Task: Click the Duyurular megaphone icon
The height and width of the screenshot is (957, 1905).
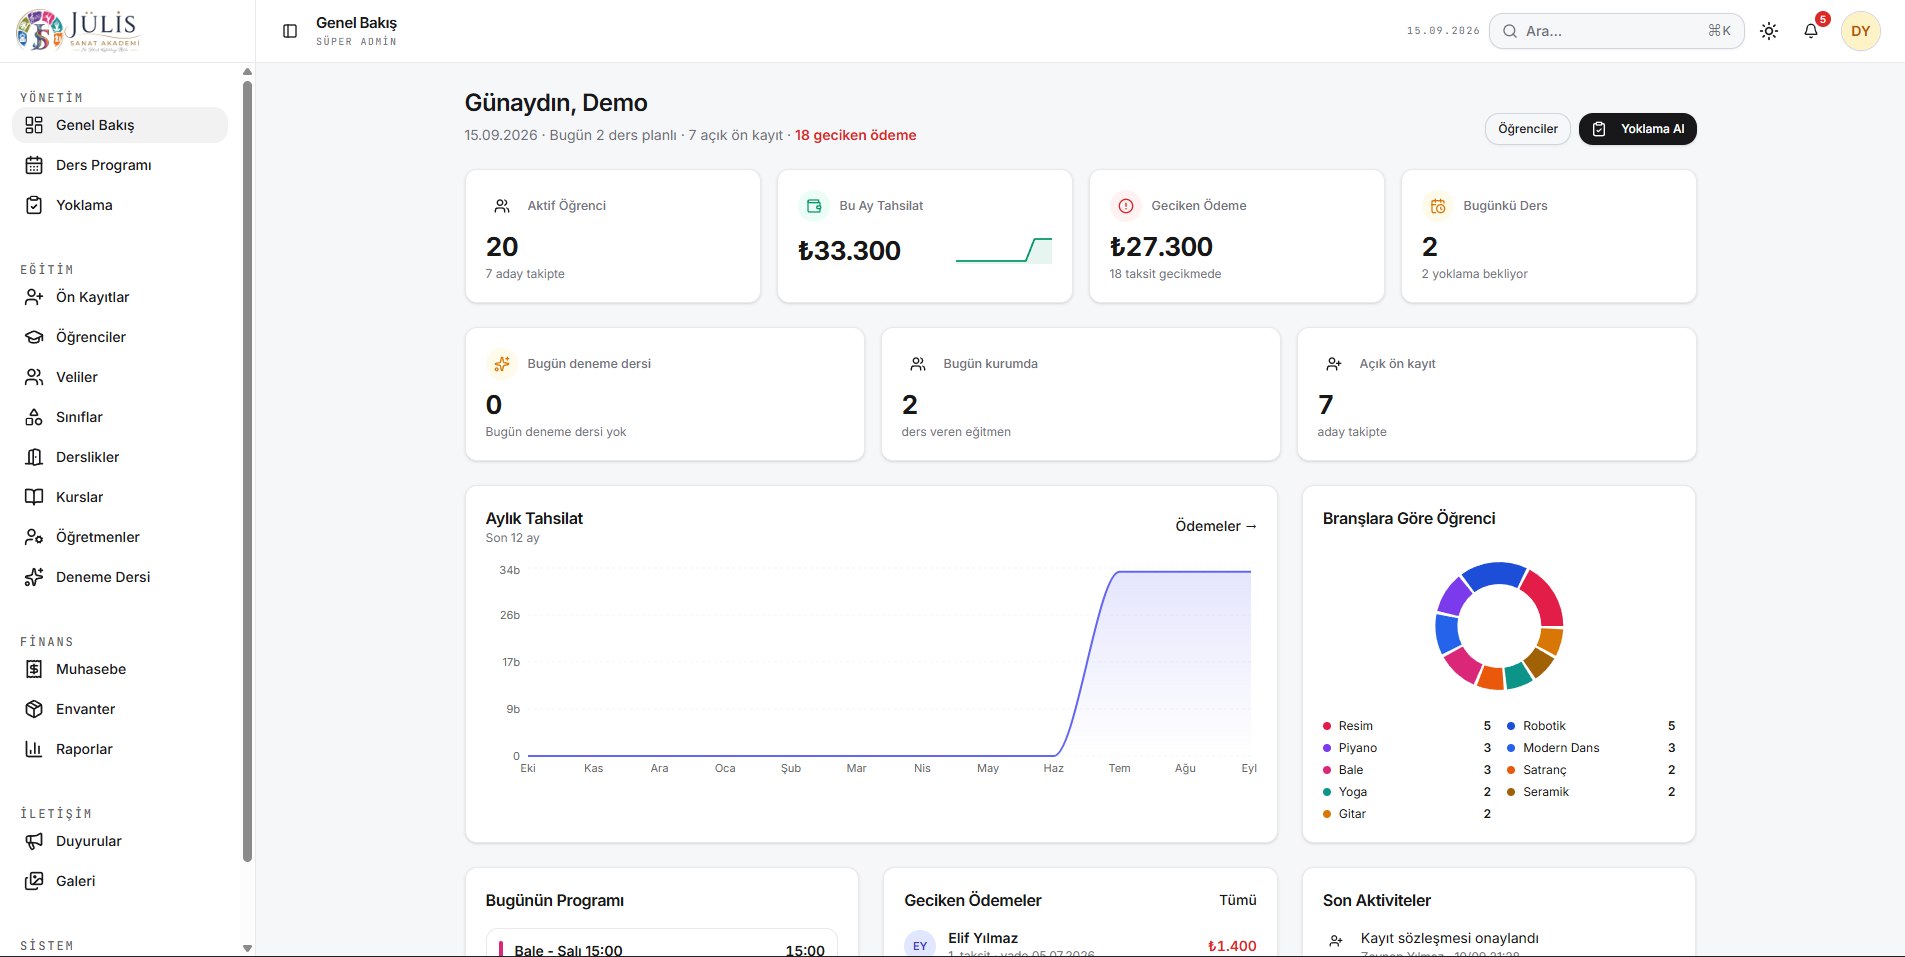Action: (x=34, y=841)
